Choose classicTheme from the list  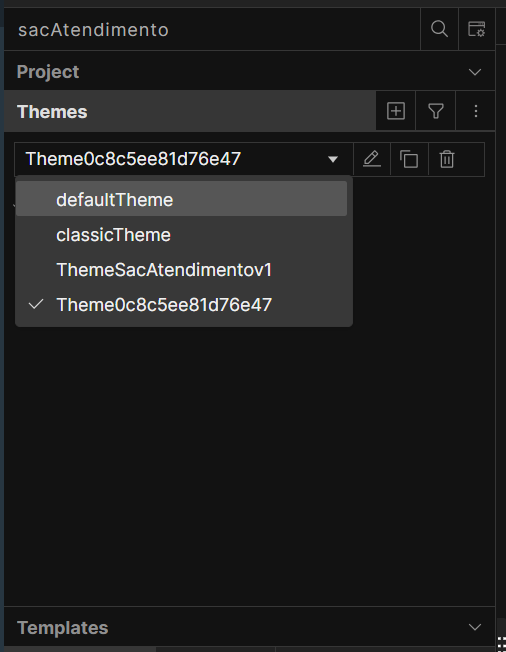click(x=181, y=235)
